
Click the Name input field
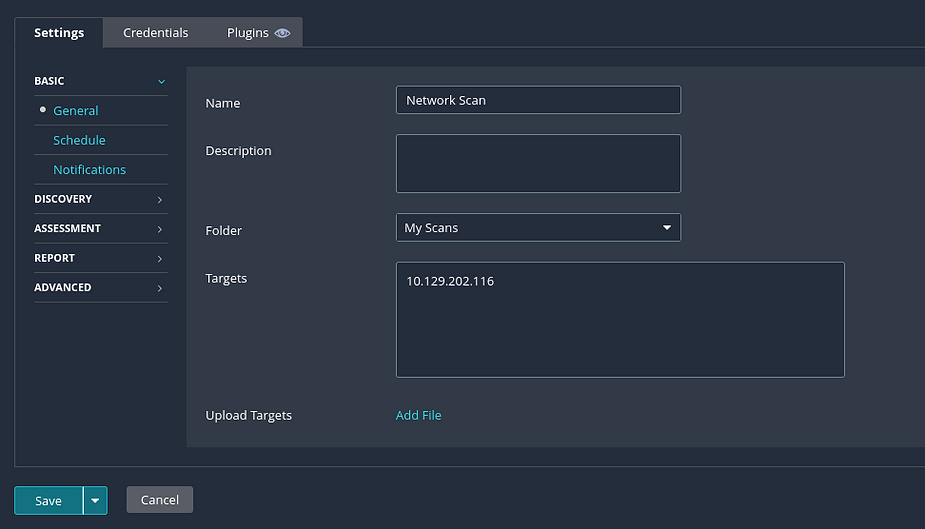(538, 100)
